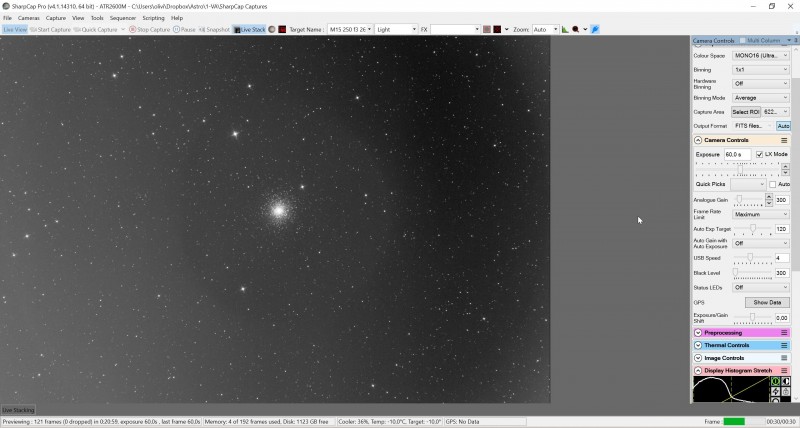The width and height of the screenshot is (800, 428).
Task: Open the Preprocessing section hamburger menu
Action: [784, 333]
